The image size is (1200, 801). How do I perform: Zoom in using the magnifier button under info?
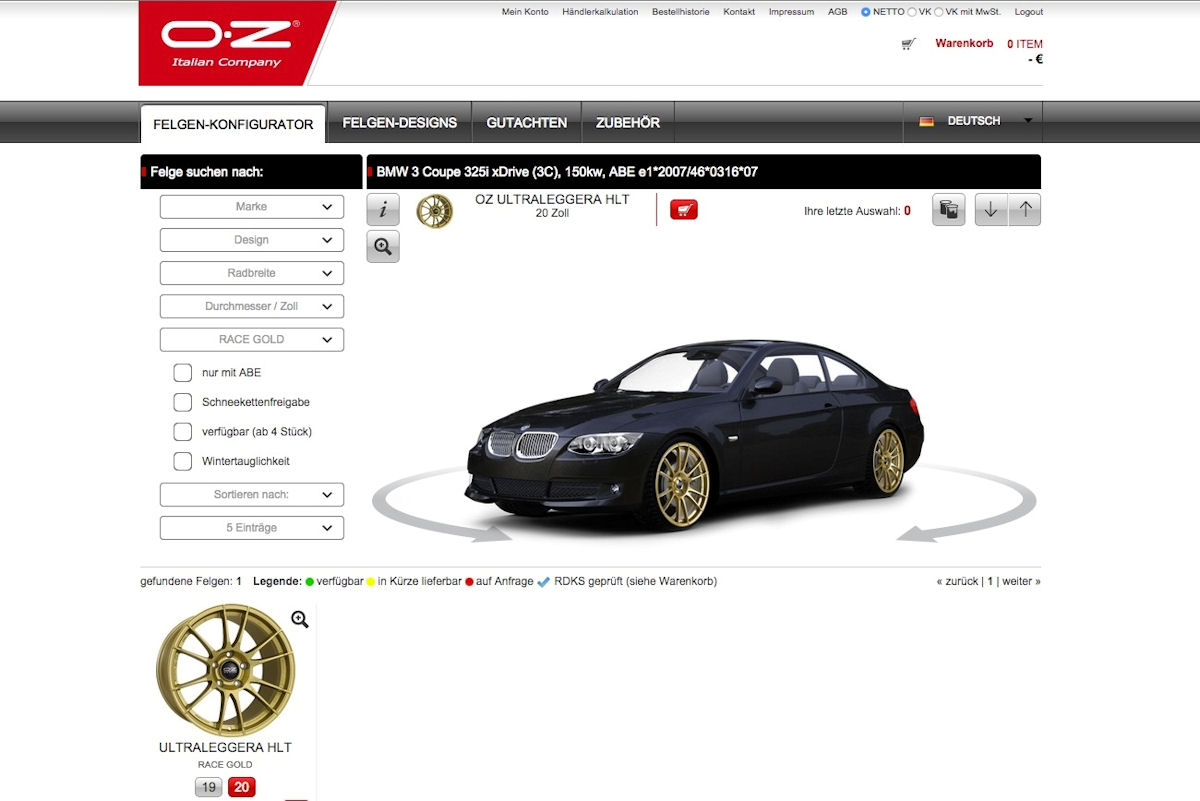tap(383, 246)
